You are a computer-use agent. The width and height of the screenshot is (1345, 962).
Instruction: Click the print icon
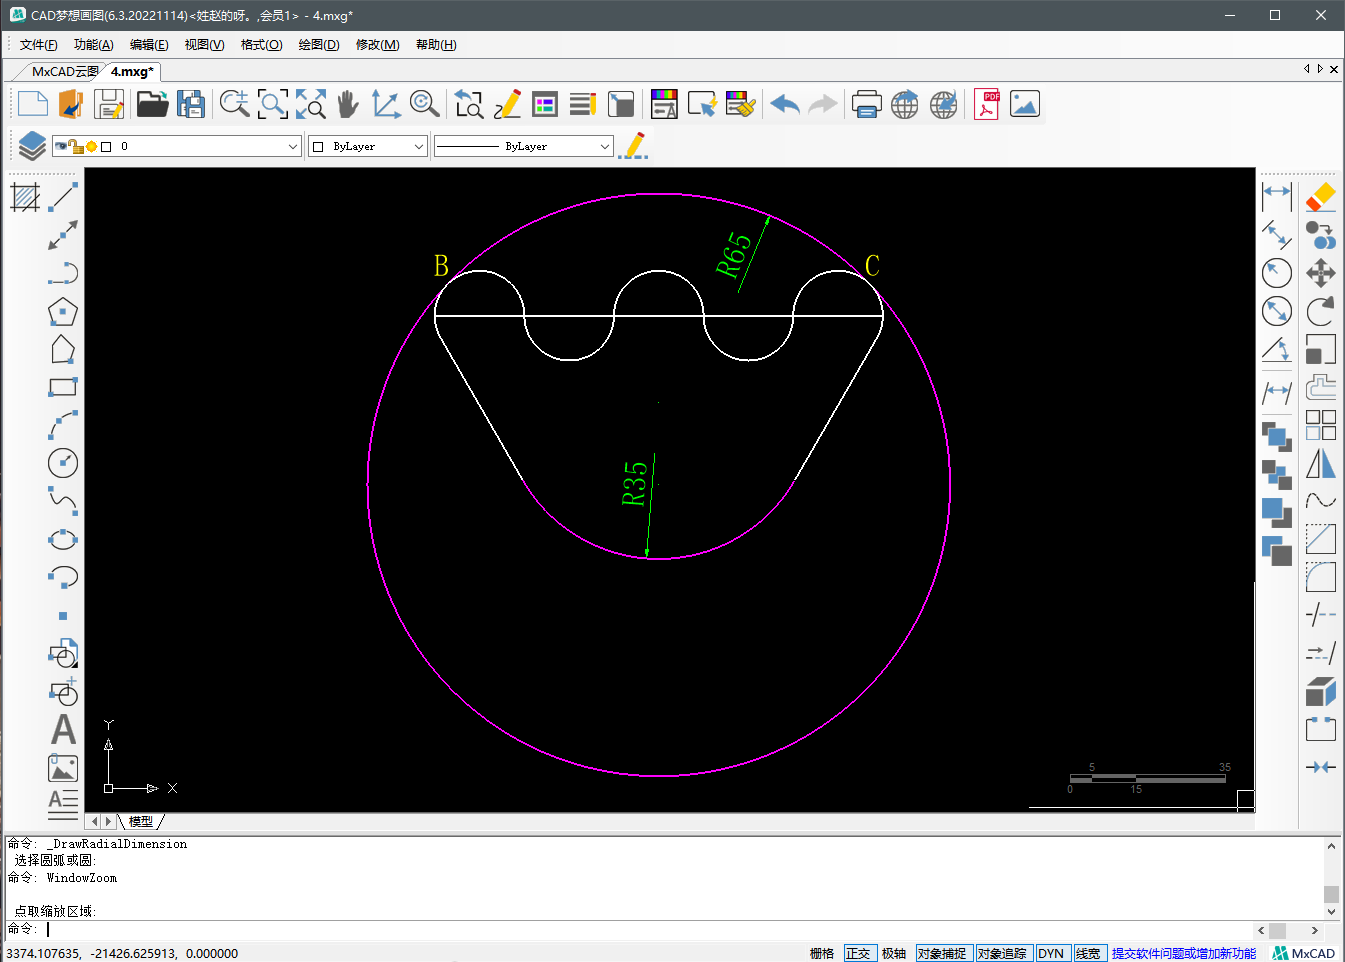point(866,104)
